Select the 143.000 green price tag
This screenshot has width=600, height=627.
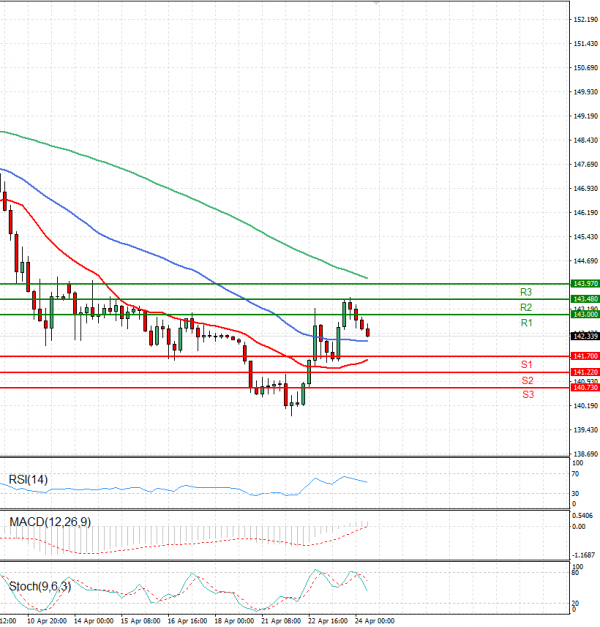[584, 315]
